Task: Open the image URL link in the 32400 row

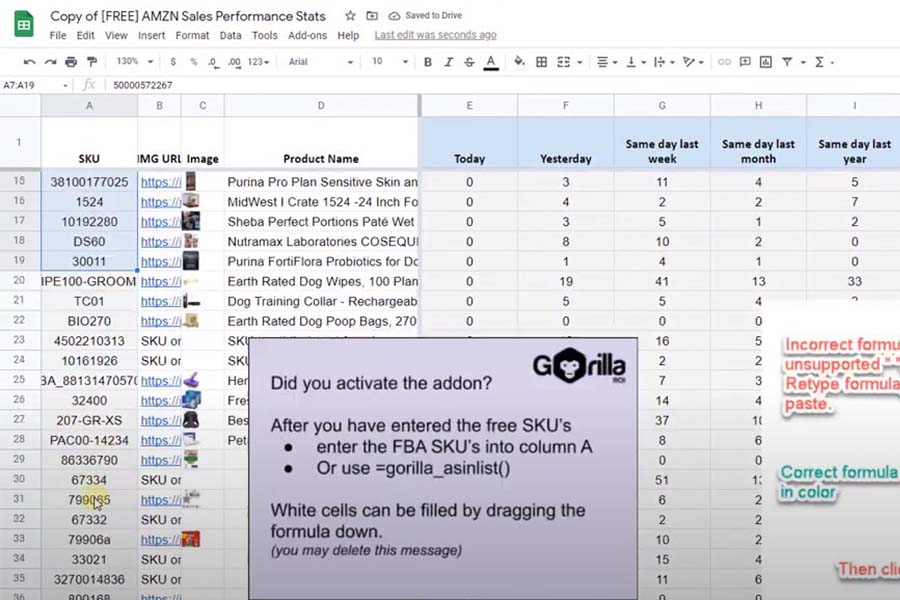Action: pos(161,400)
